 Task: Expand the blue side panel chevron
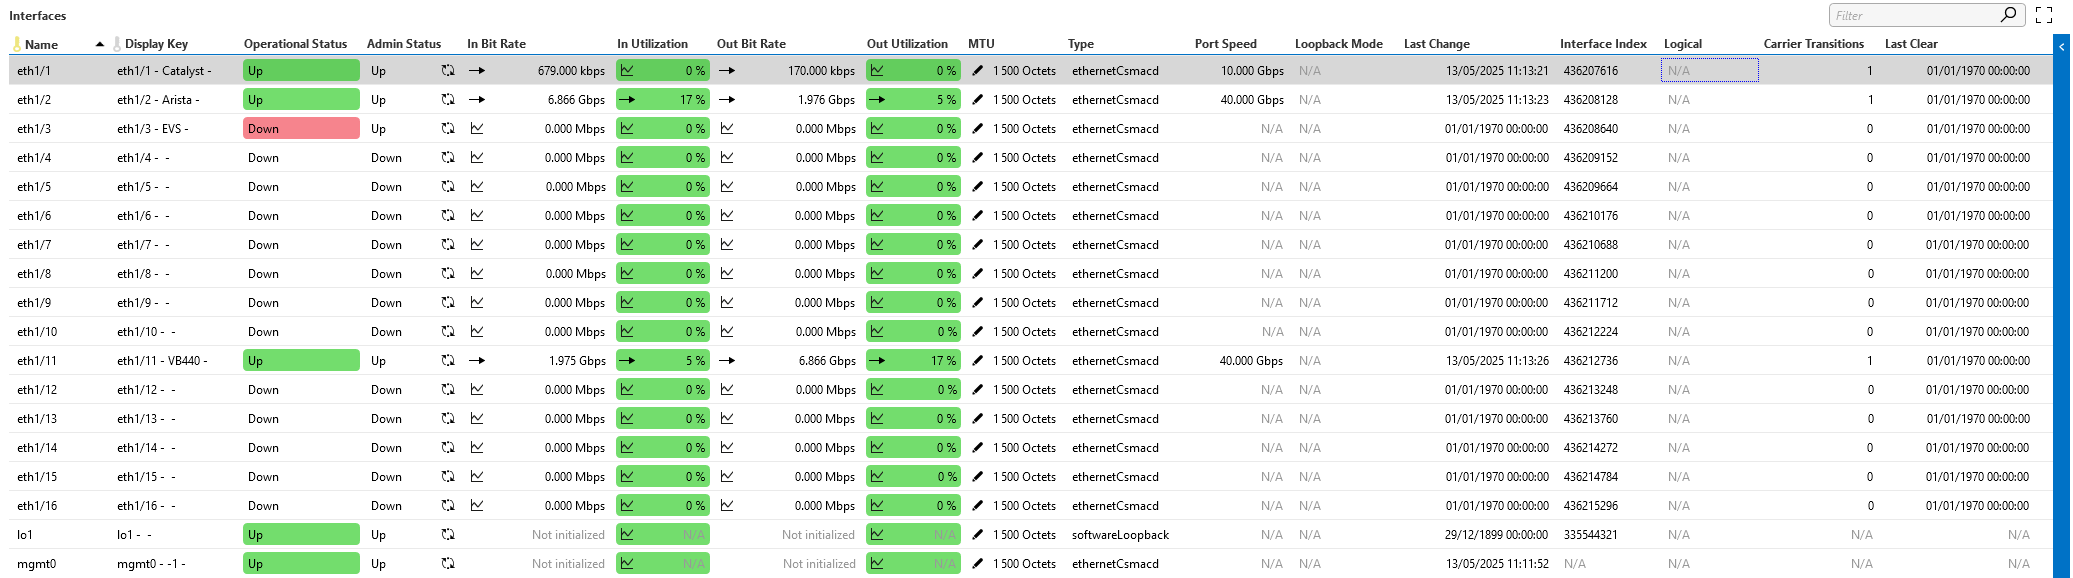pyautogui.click(x=2061, y=47)
